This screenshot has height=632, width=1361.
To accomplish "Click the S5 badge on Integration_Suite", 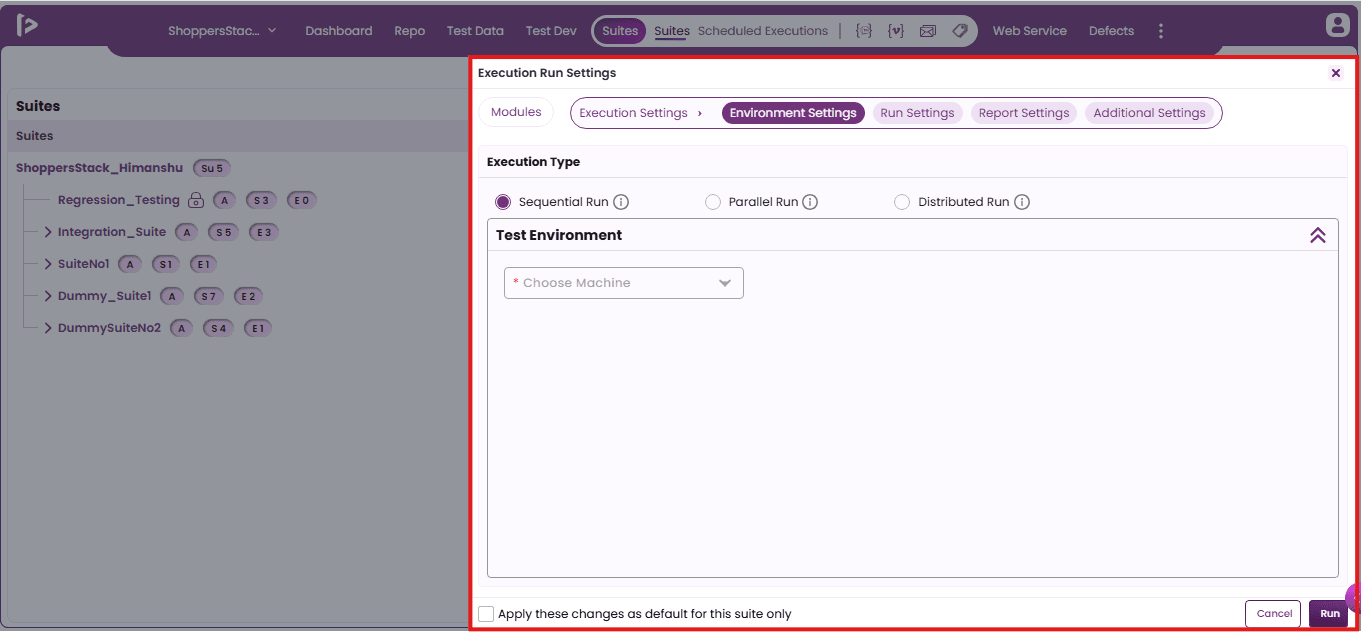I will pos(223,232).
